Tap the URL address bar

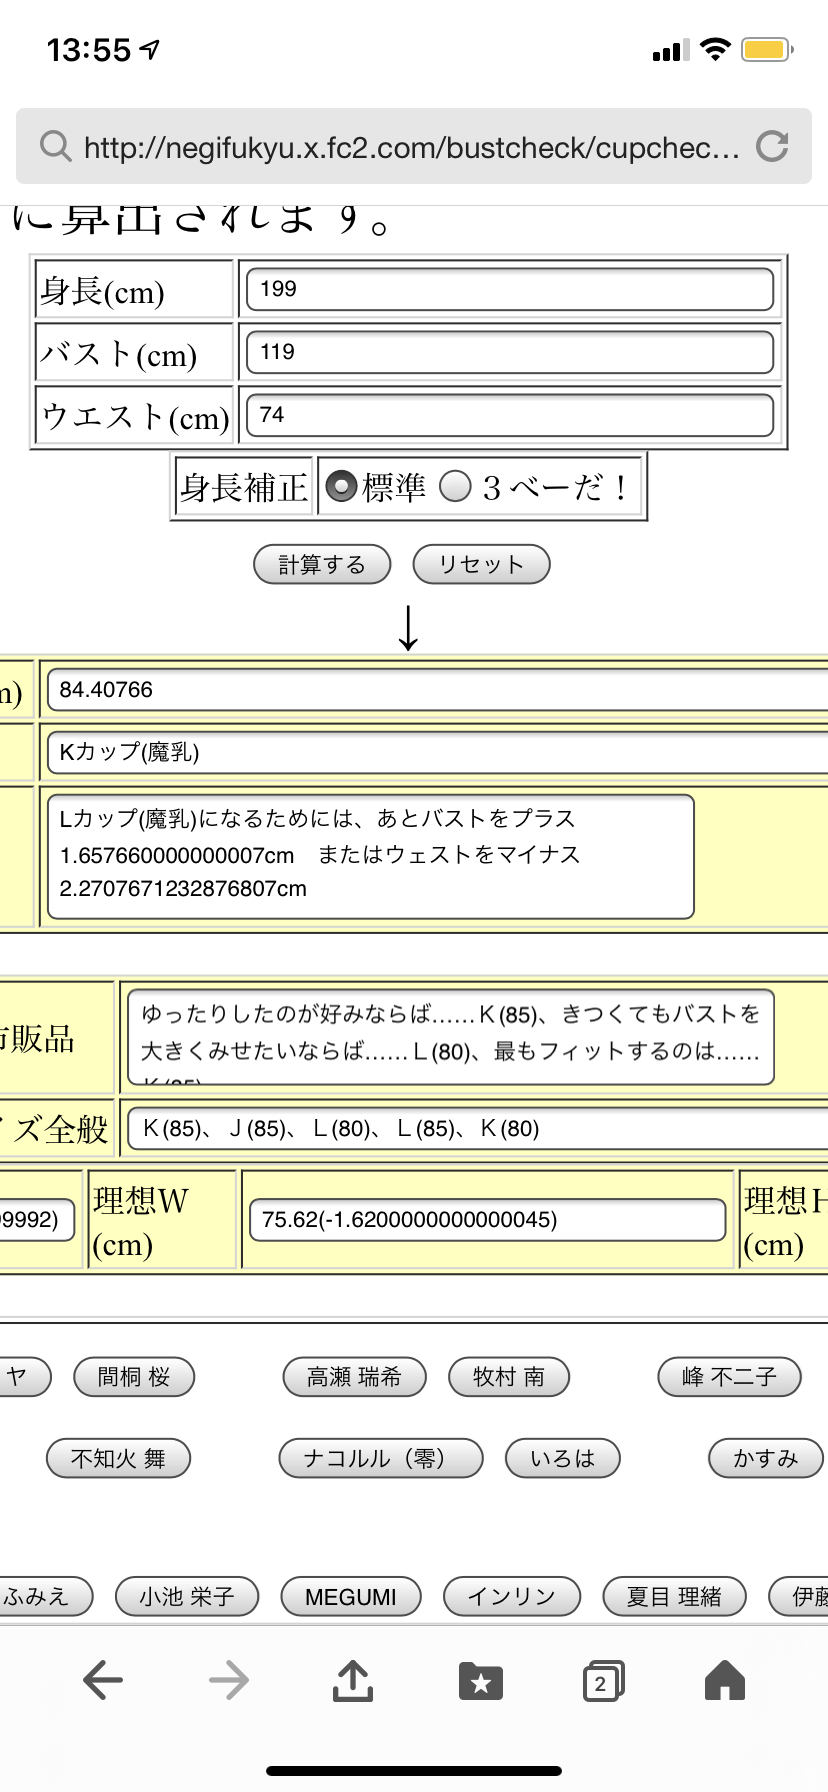pyautogui.click(x=414, y=146)
